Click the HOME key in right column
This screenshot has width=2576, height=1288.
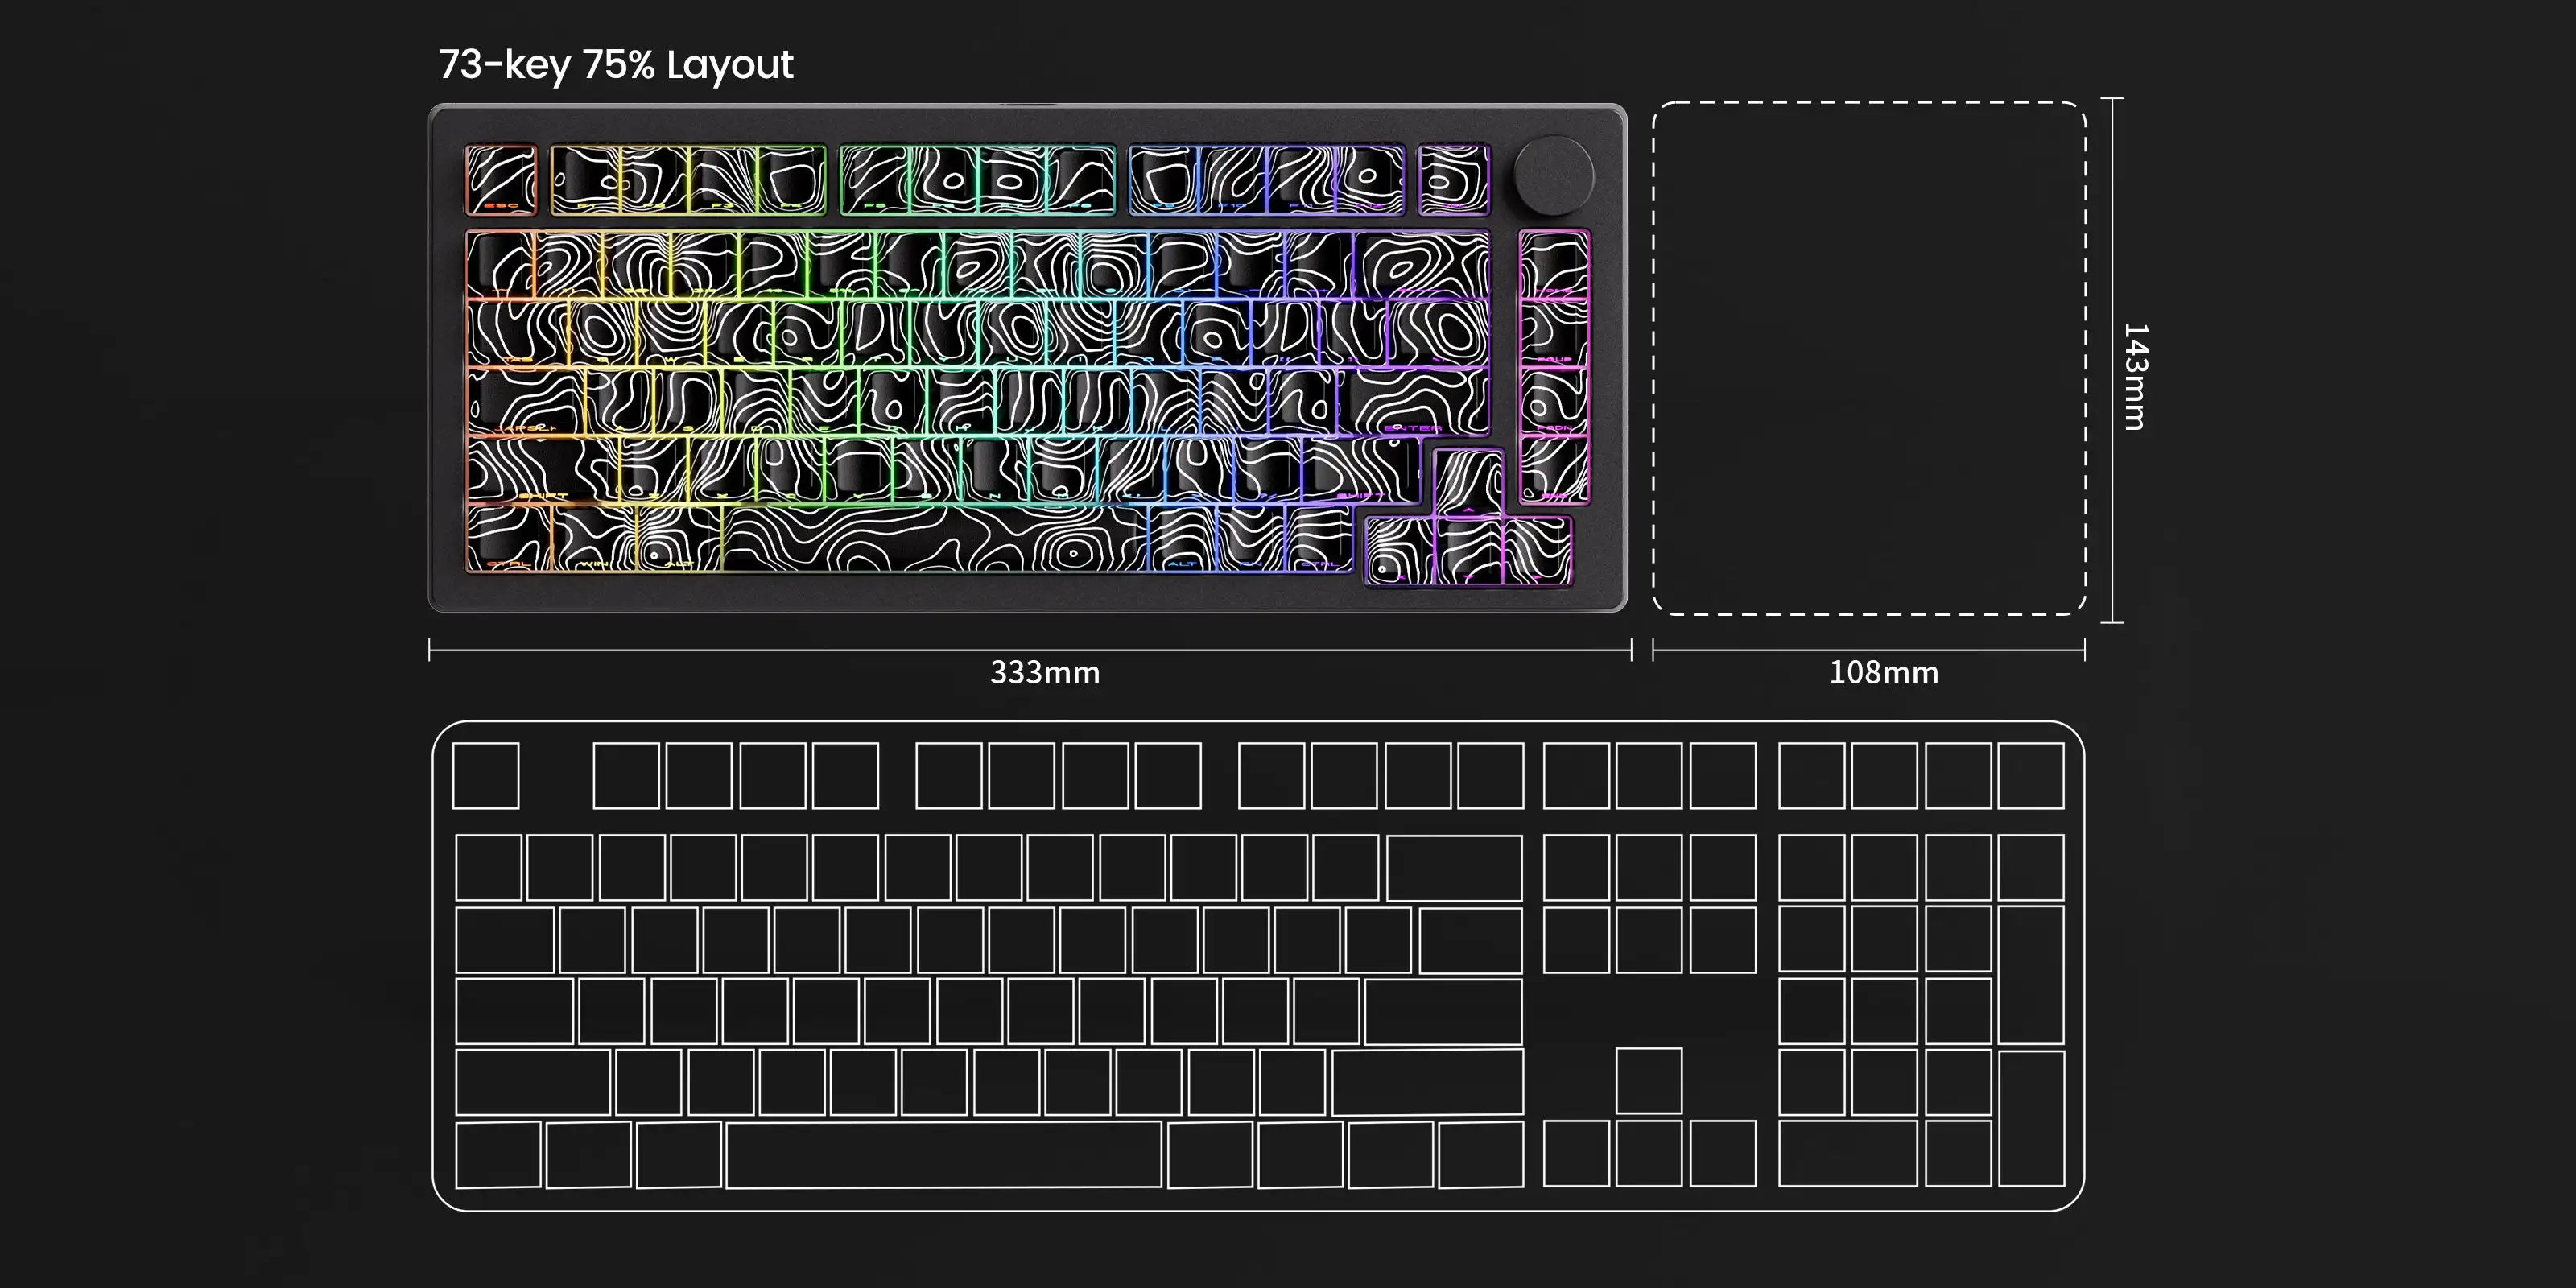(x=1554, y=265)
